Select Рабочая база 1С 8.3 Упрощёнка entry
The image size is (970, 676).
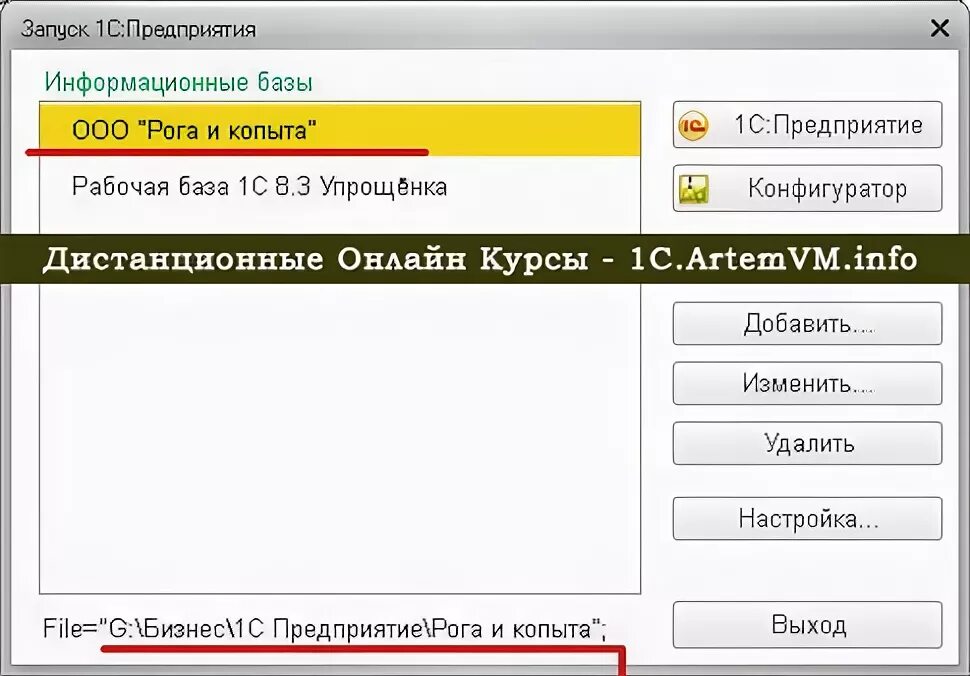point(340,186)
